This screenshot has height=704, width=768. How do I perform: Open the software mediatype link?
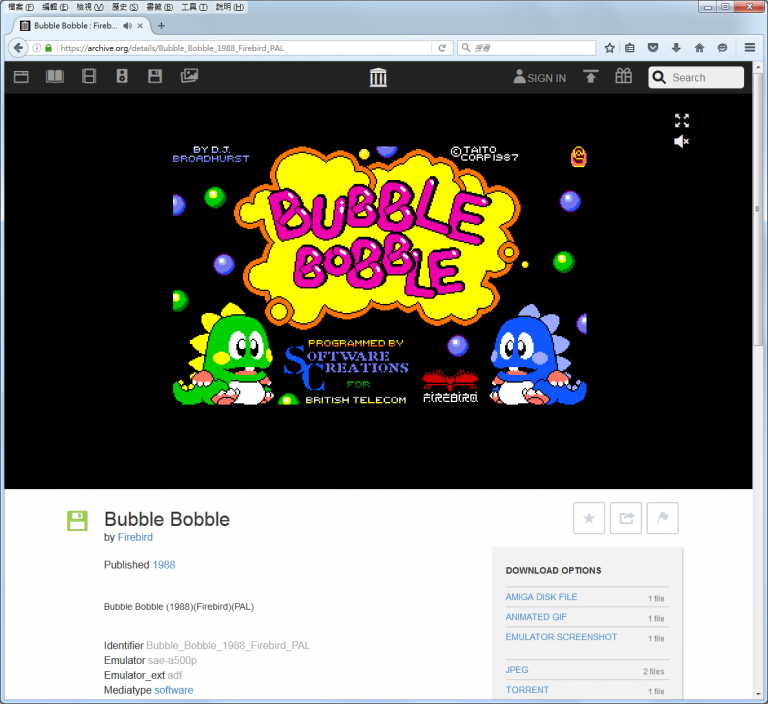coord(173,690)
